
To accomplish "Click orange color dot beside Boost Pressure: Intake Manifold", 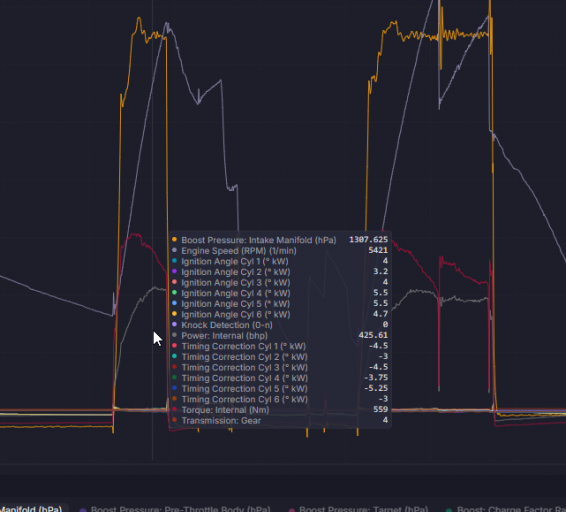I will pos(174,239).
